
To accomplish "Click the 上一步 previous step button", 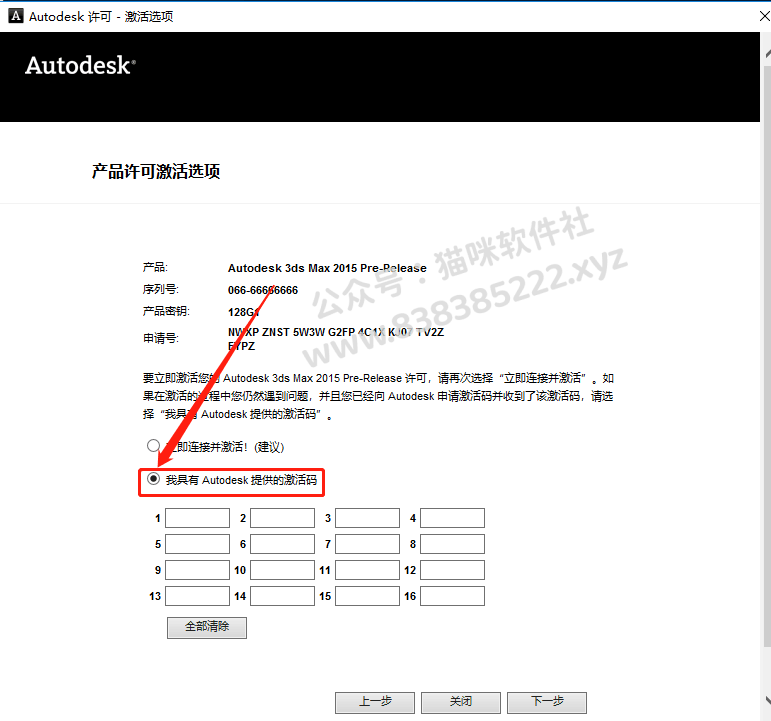I will click(x=375, y=702).
